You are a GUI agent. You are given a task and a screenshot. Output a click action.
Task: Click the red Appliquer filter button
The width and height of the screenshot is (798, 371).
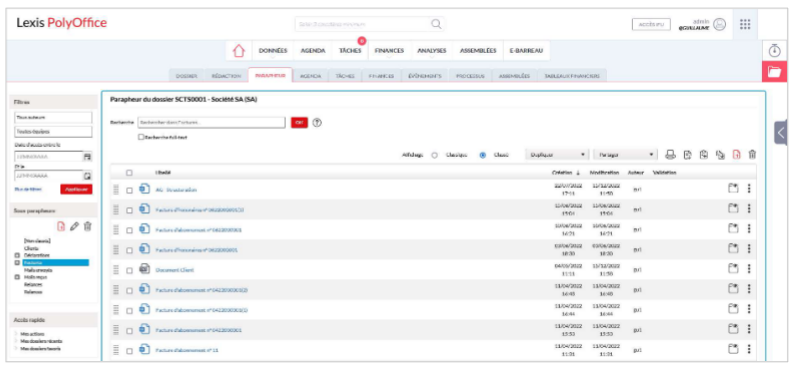[x=76, y=189]
